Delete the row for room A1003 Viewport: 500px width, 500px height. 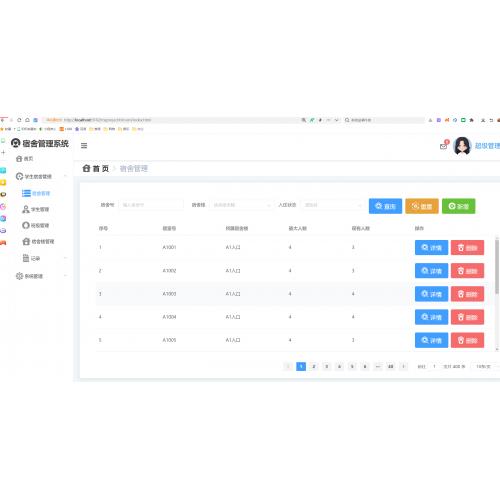tap(467, 294)
